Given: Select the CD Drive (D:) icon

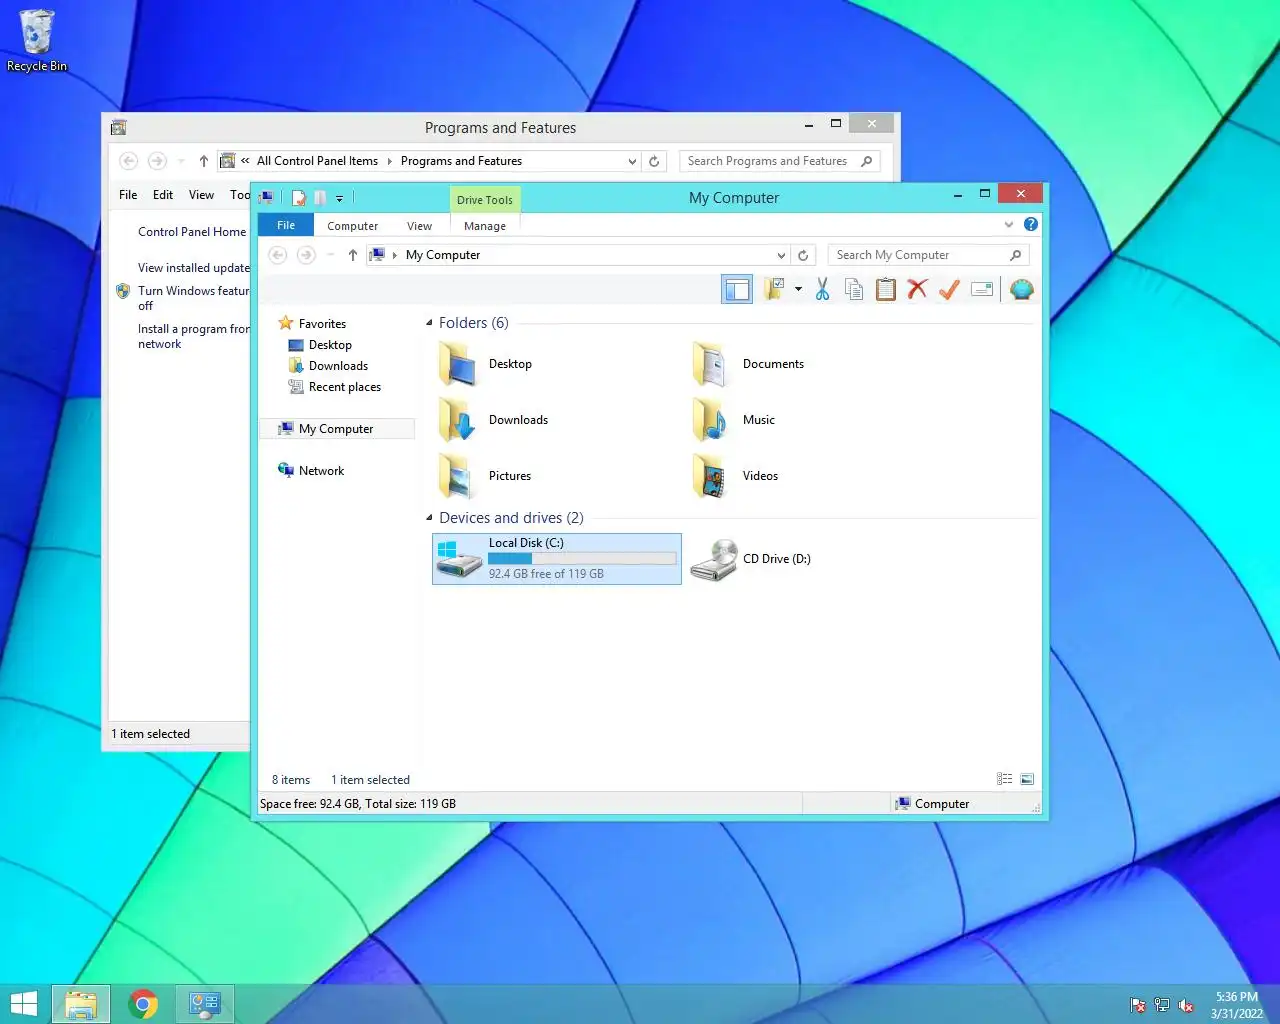Looking at the screenshot, I should click(714, 559).
